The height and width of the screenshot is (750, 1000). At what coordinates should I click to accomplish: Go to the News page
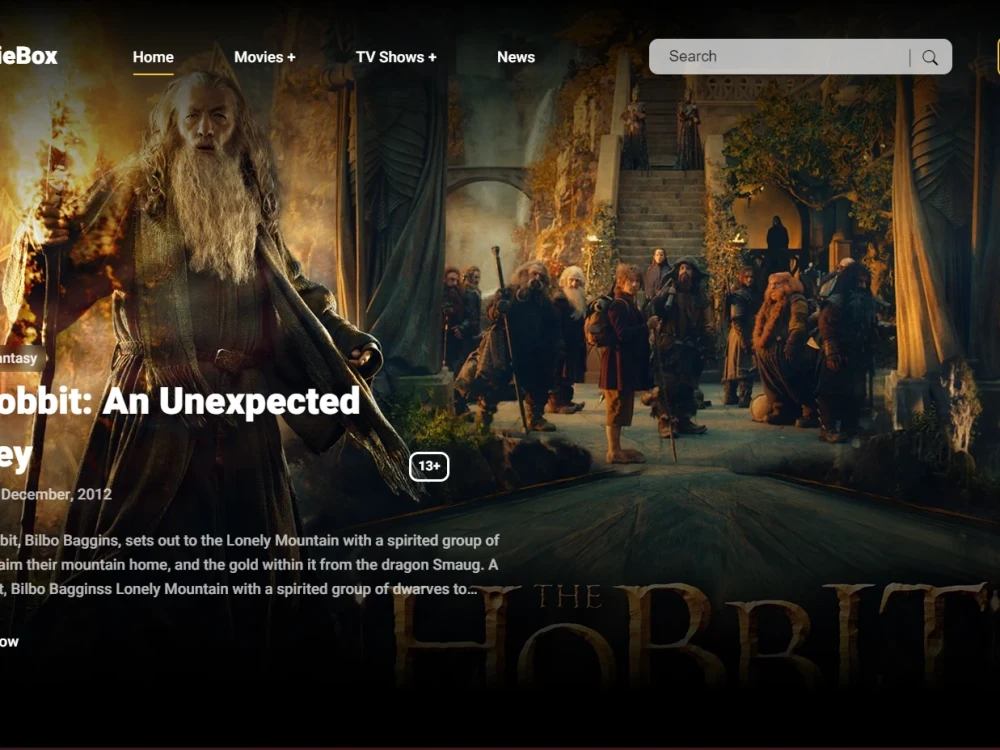516,57
